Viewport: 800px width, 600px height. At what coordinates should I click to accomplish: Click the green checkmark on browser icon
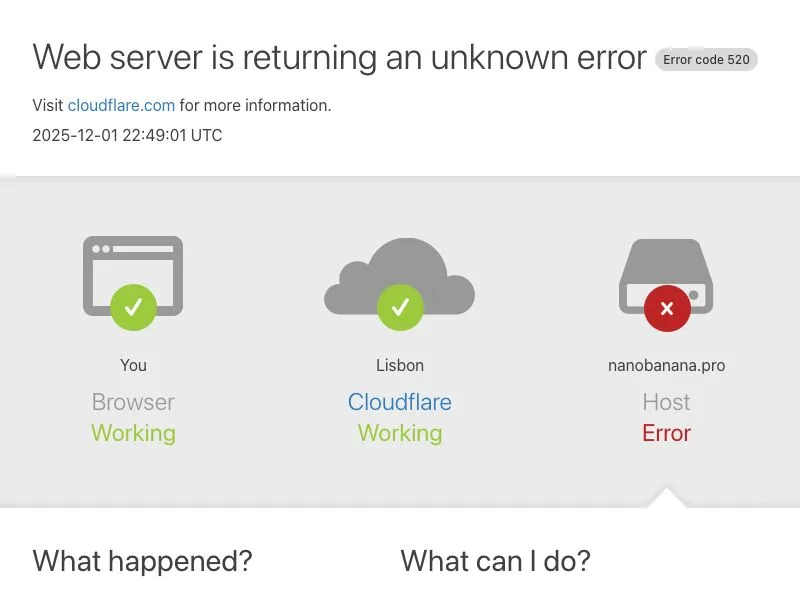(x=133, y=307)
